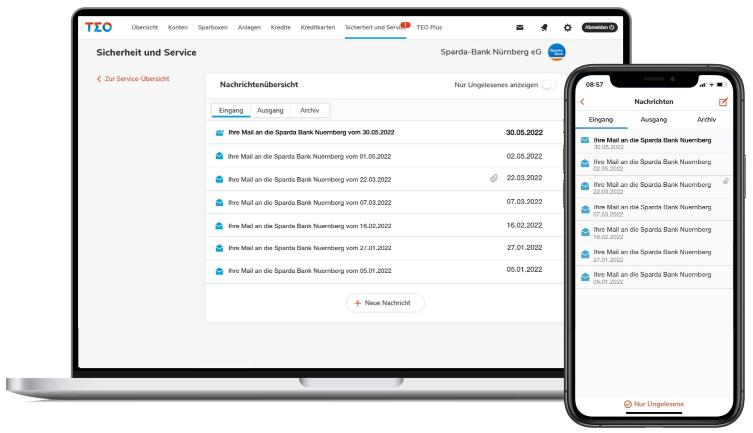This screenshot has height=433, width=753.
Task: Tap the back arrow in phone Nachrichten header
Action: (583, 102)
